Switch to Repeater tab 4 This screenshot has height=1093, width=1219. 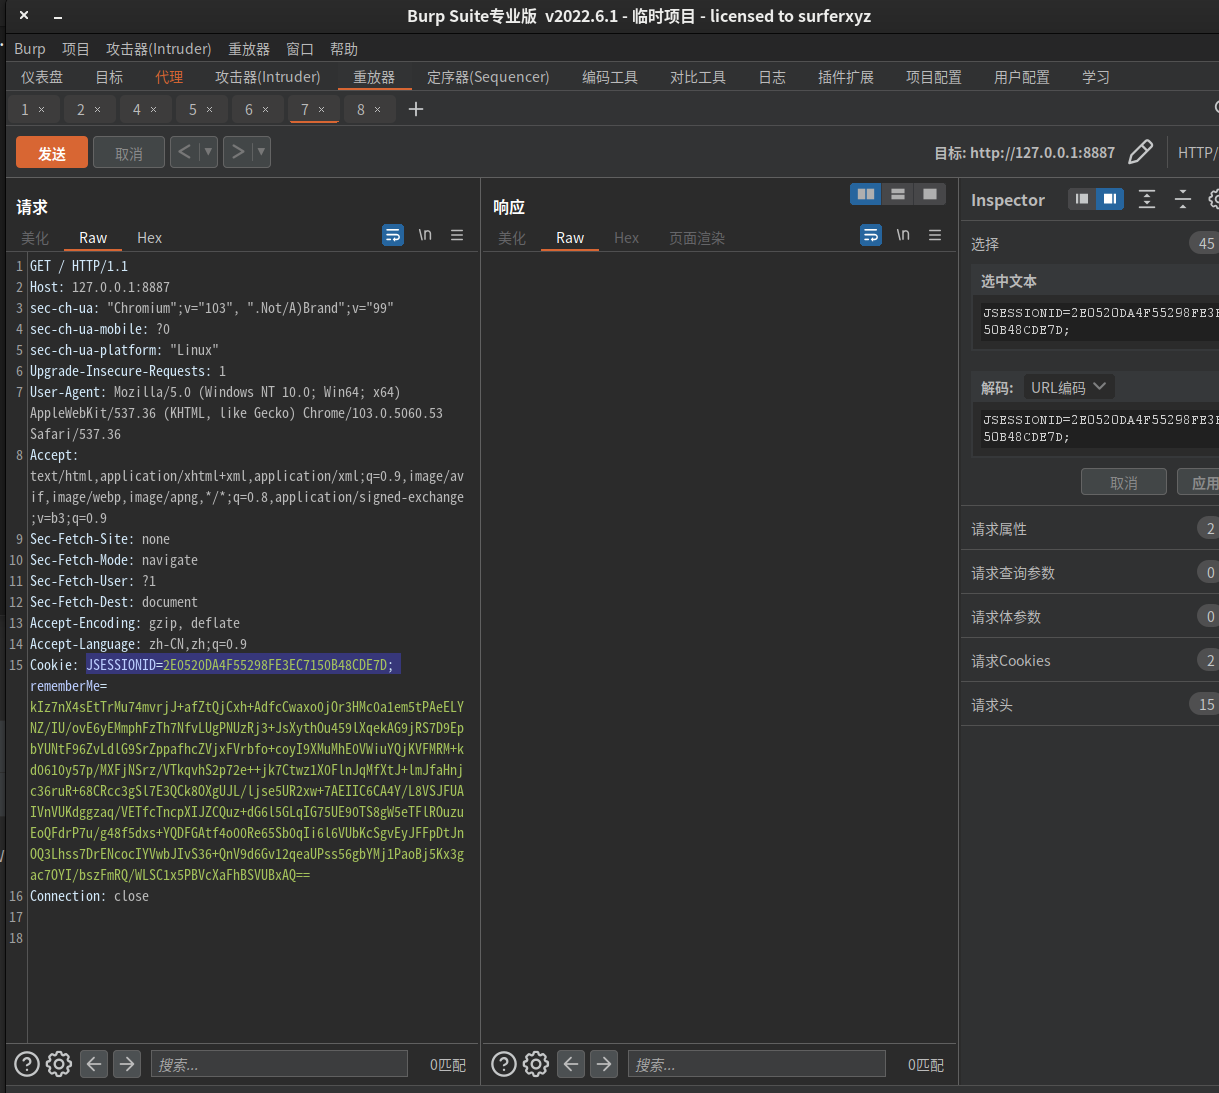[137, 109]
